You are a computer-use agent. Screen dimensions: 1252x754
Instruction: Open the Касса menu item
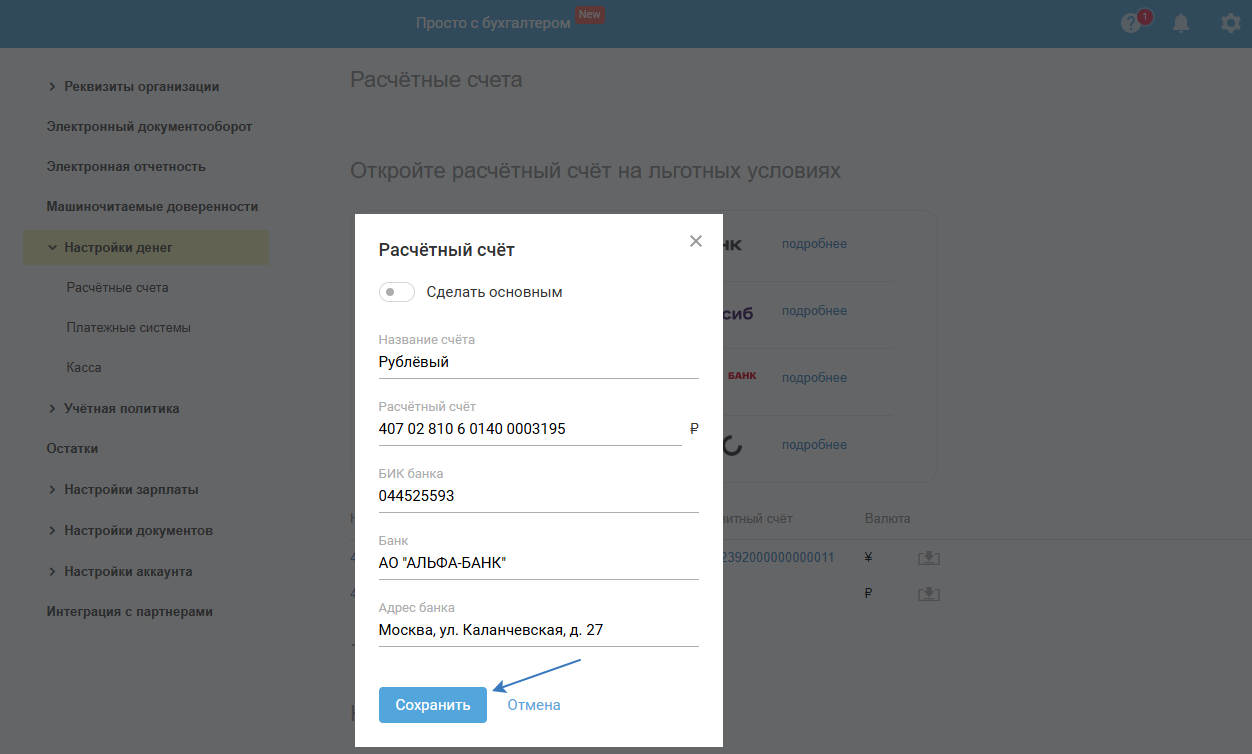point(84,367)
